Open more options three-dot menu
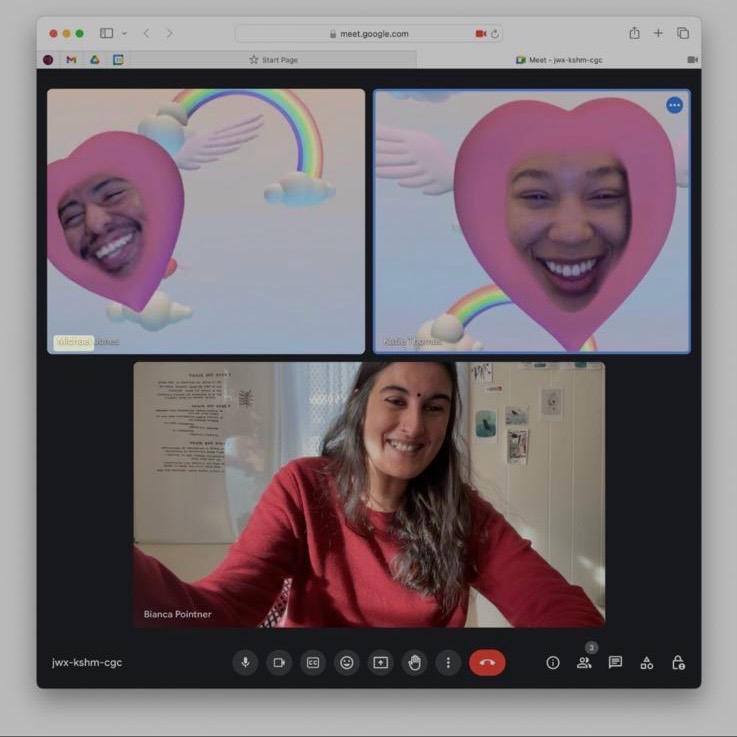This screenshot has height=737, width=737. tap(448, 662)
